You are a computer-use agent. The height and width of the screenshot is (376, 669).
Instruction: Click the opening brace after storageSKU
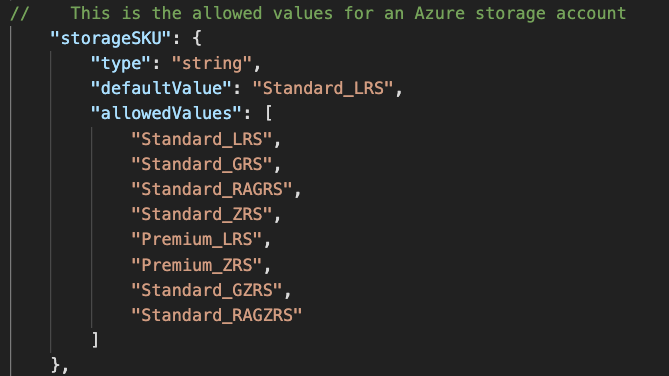tap(197, 38)
